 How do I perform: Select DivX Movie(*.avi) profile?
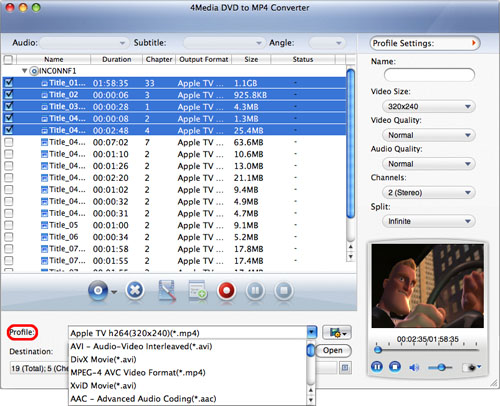pos(187,359)
